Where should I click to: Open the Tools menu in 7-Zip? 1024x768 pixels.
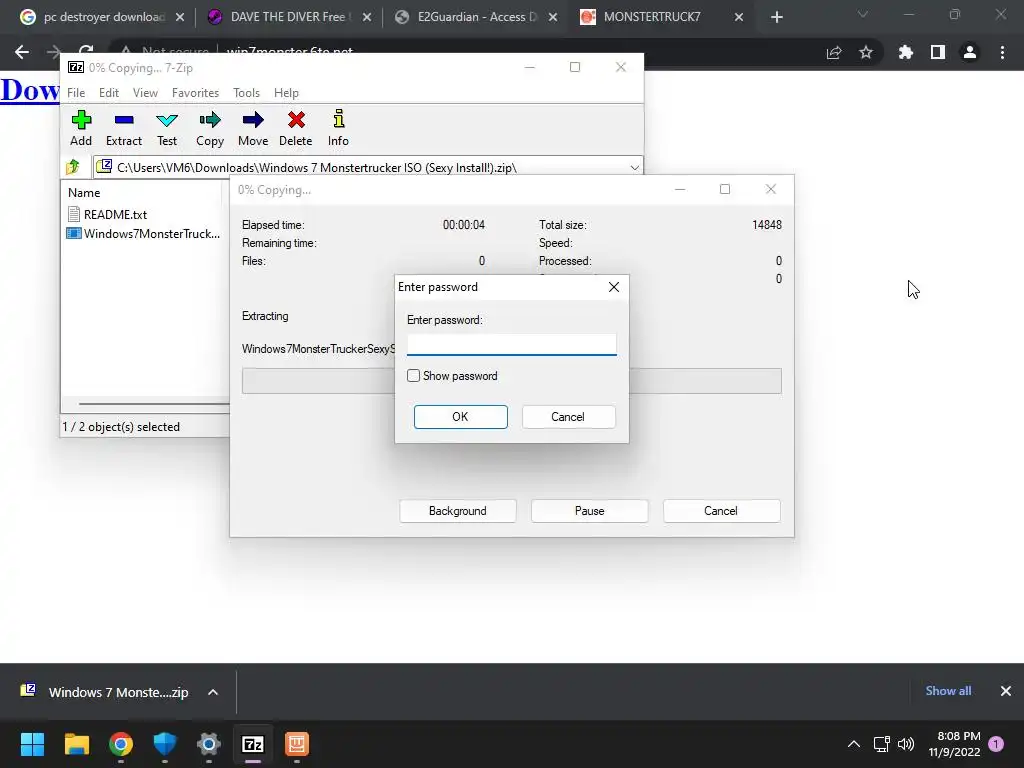click(246, 93)
